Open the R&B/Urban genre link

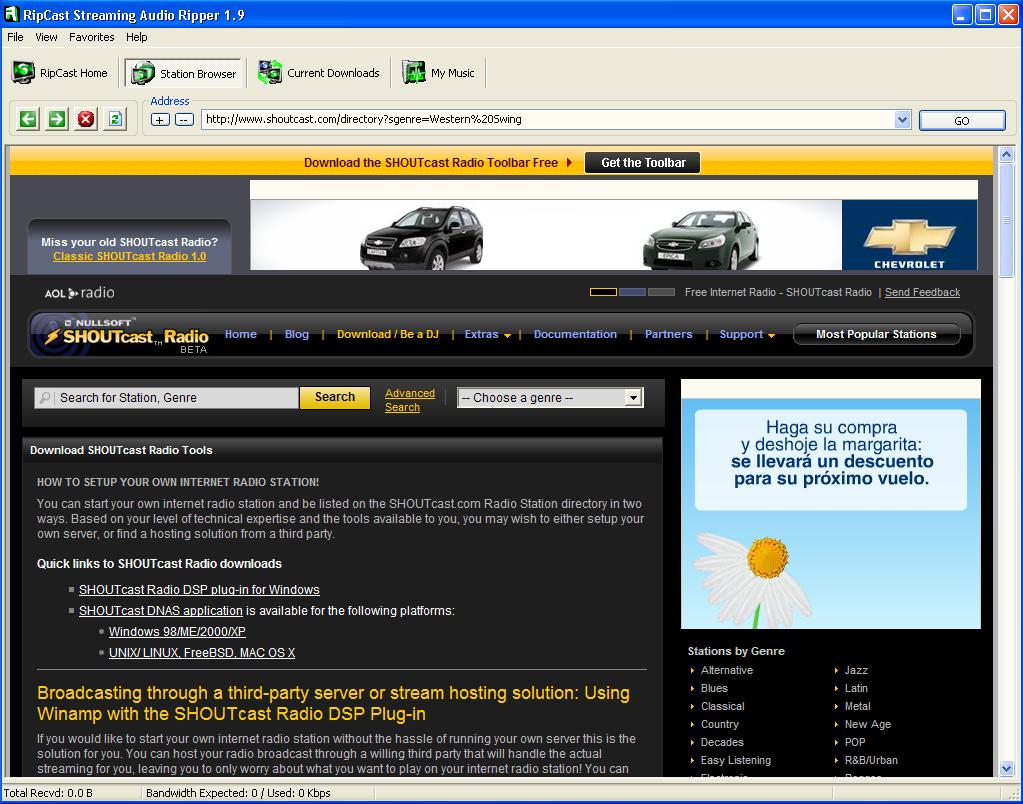pos(871,760)
